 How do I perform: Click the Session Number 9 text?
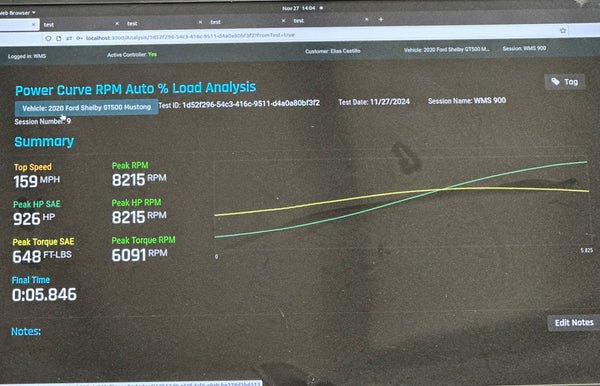pyautogui.click(x=42, y=122)
